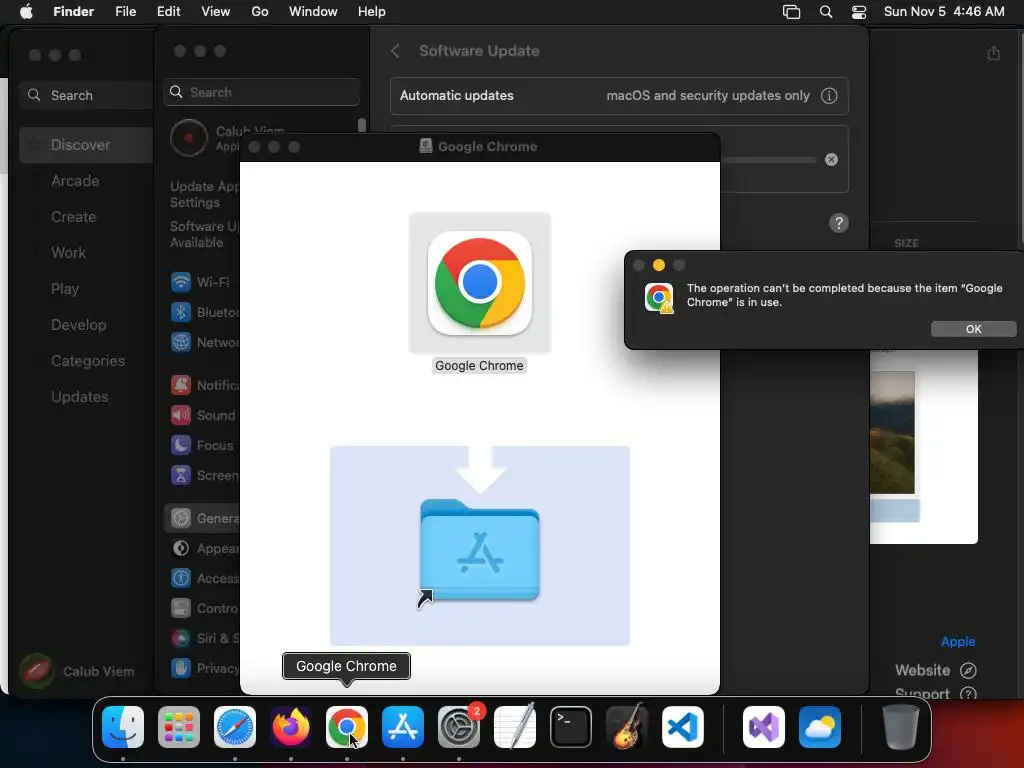
Task: Open Screen Time in System Settings sidebar
Action: click(202, 475)
